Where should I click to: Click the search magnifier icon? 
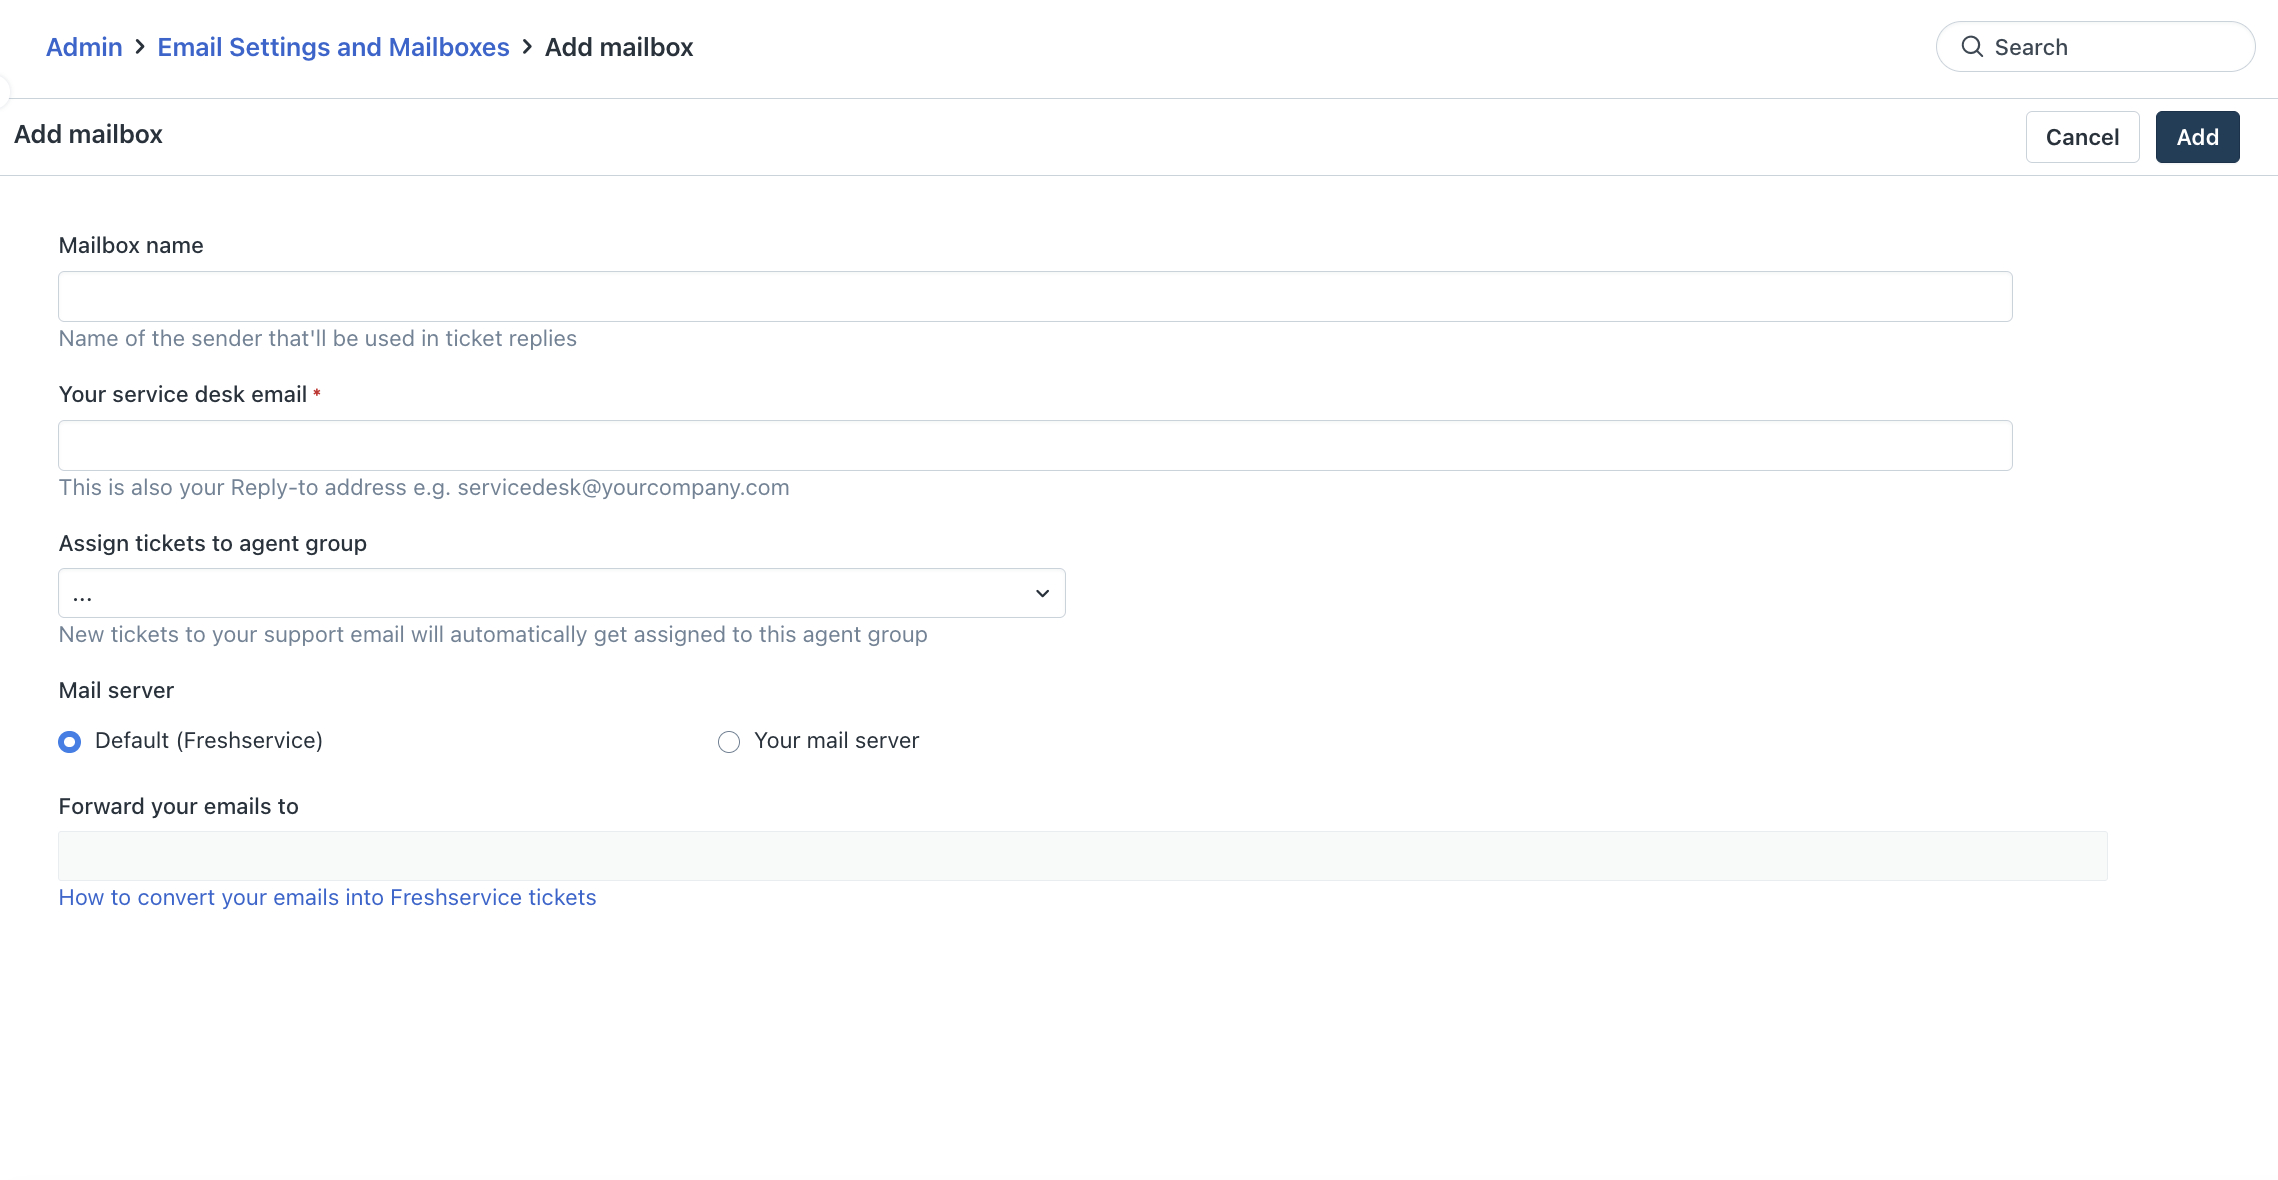pos(1971,47)
